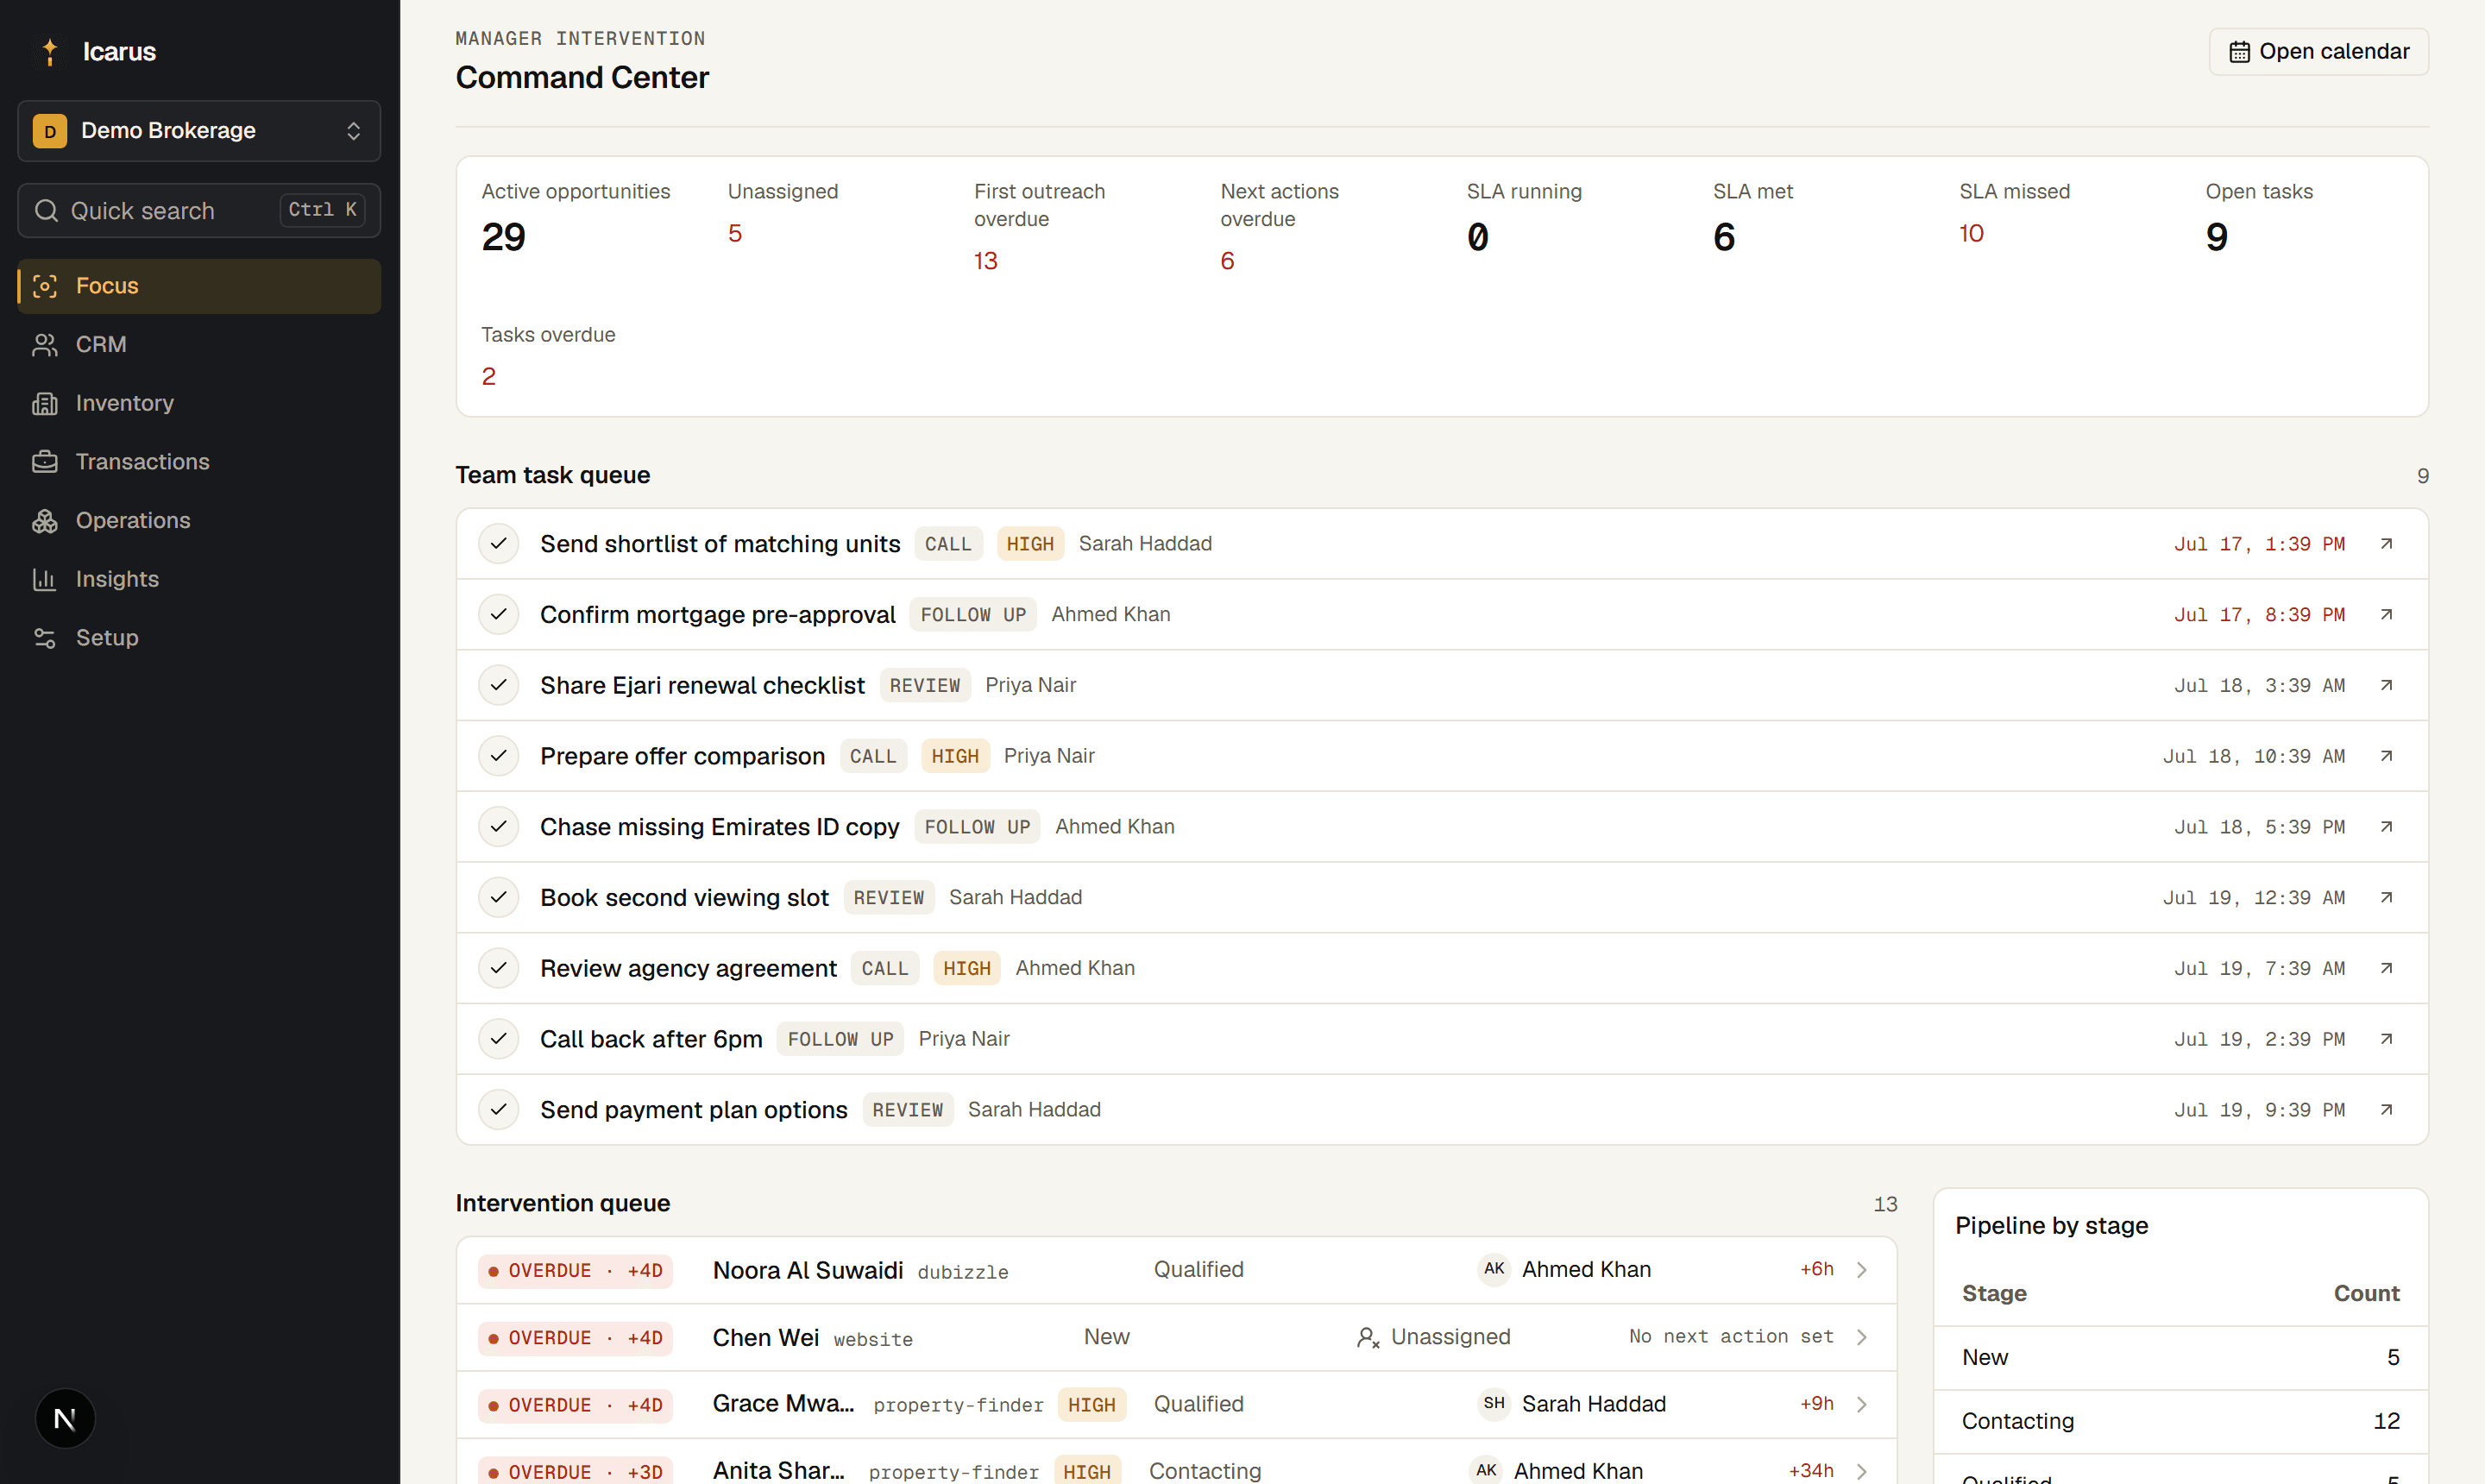Open Book second viewing slot arrow link
2485x1484 pixels.
pos(2386,897)
